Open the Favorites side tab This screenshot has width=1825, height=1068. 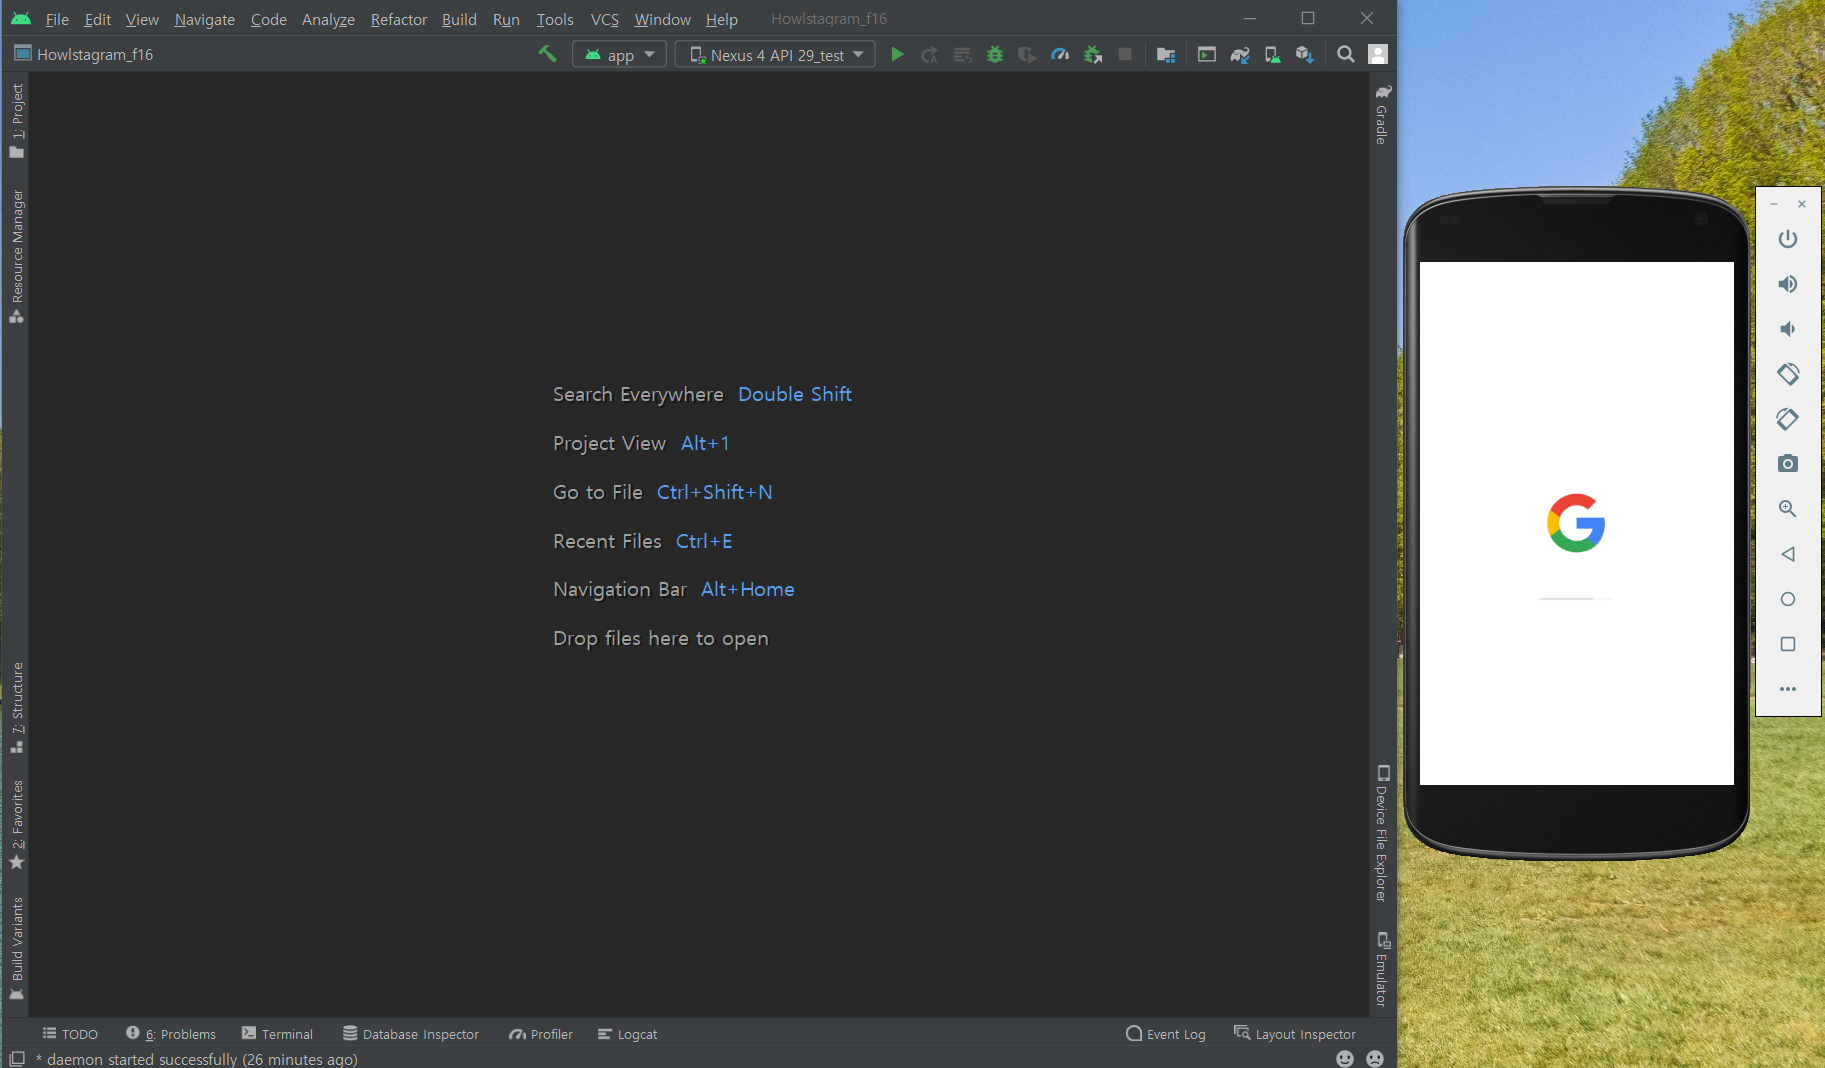click(16, 824)
